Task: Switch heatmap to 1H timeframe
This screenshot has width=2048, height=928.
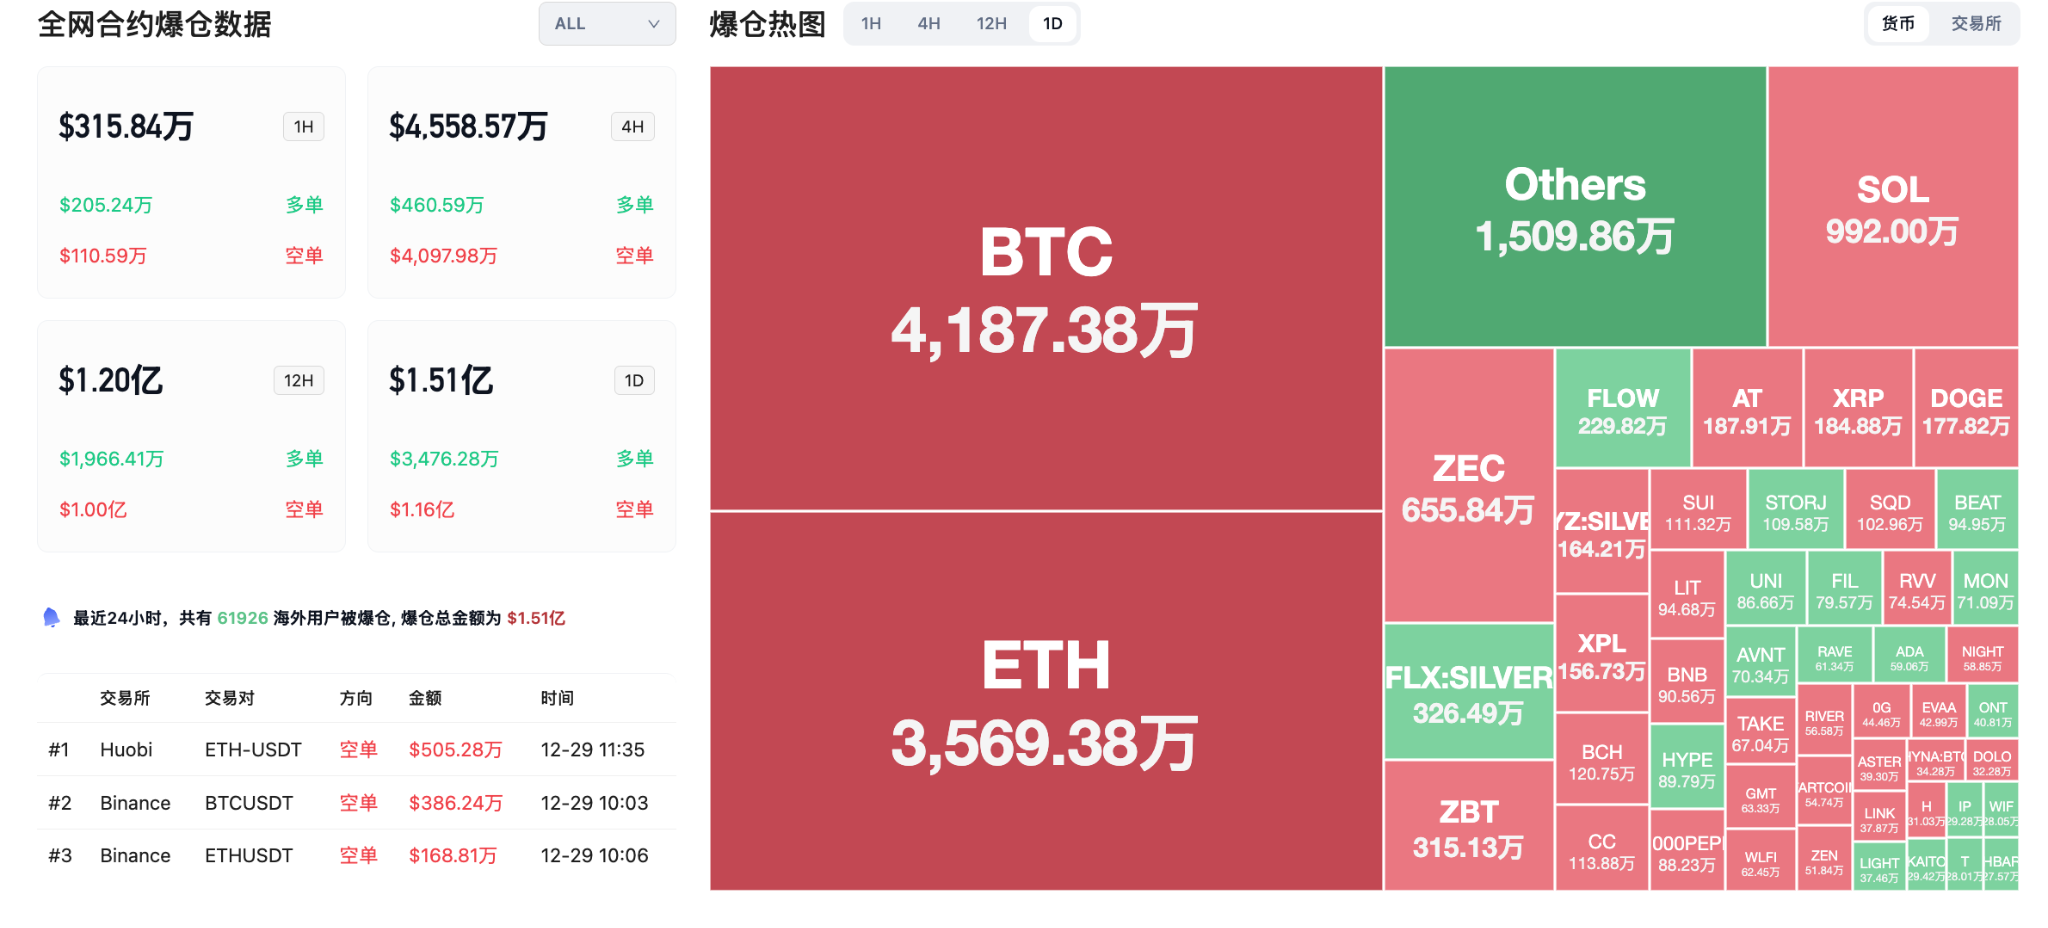Action: pyautogui.click(x=869, y=23)
